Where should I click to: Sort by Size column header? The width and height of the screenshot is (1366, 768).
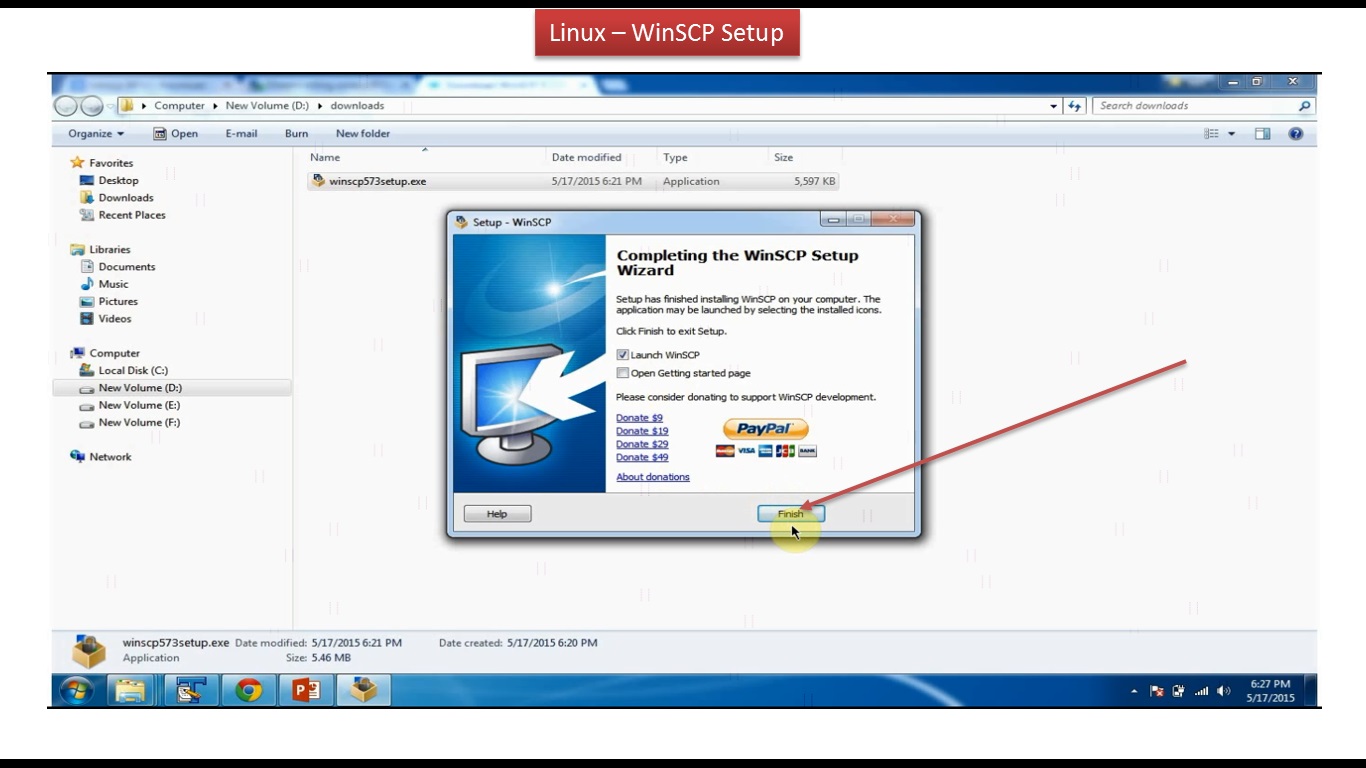click(783, 157)
